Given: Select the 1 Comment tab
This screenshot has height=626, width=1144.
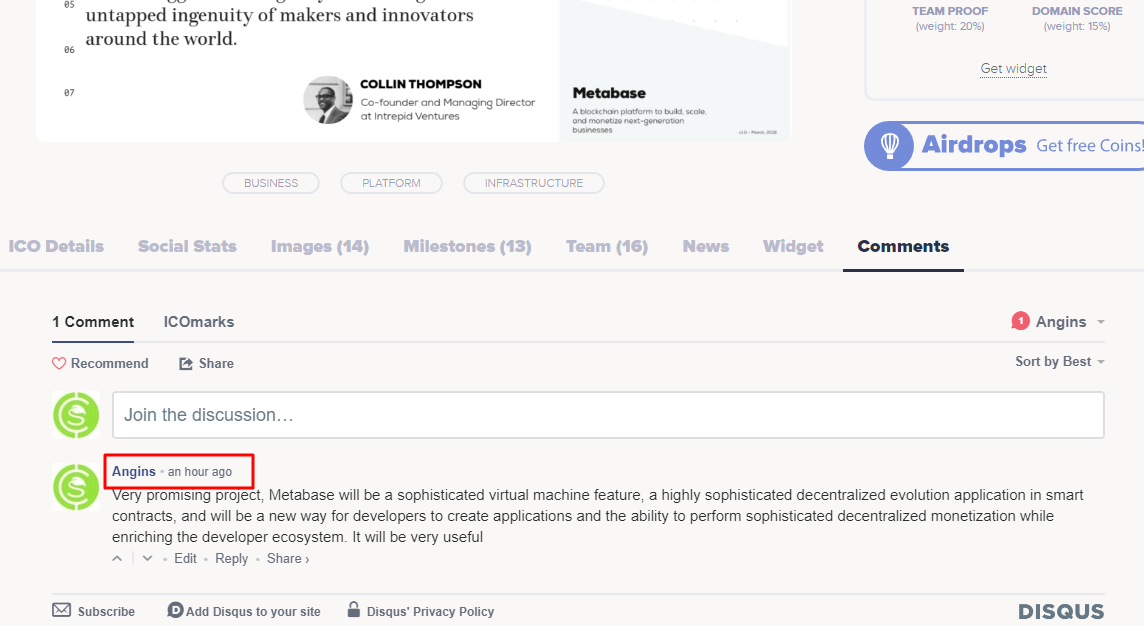Looking at the screenshot, I should click(x=93, y=322).
